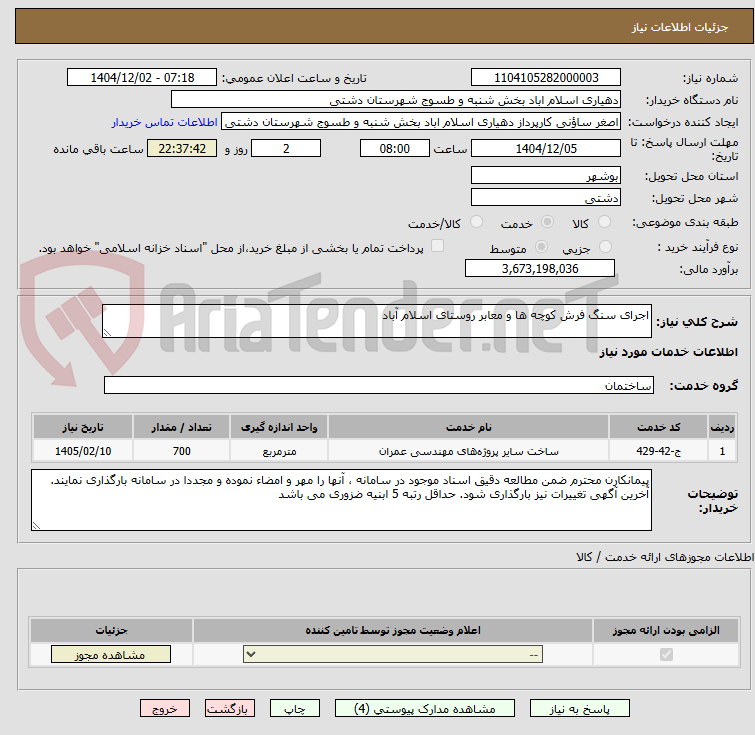Click اعلام وضعیت مجوز توسط تامین کننده header
Screen dimensions: 755x735
(393, 630)
